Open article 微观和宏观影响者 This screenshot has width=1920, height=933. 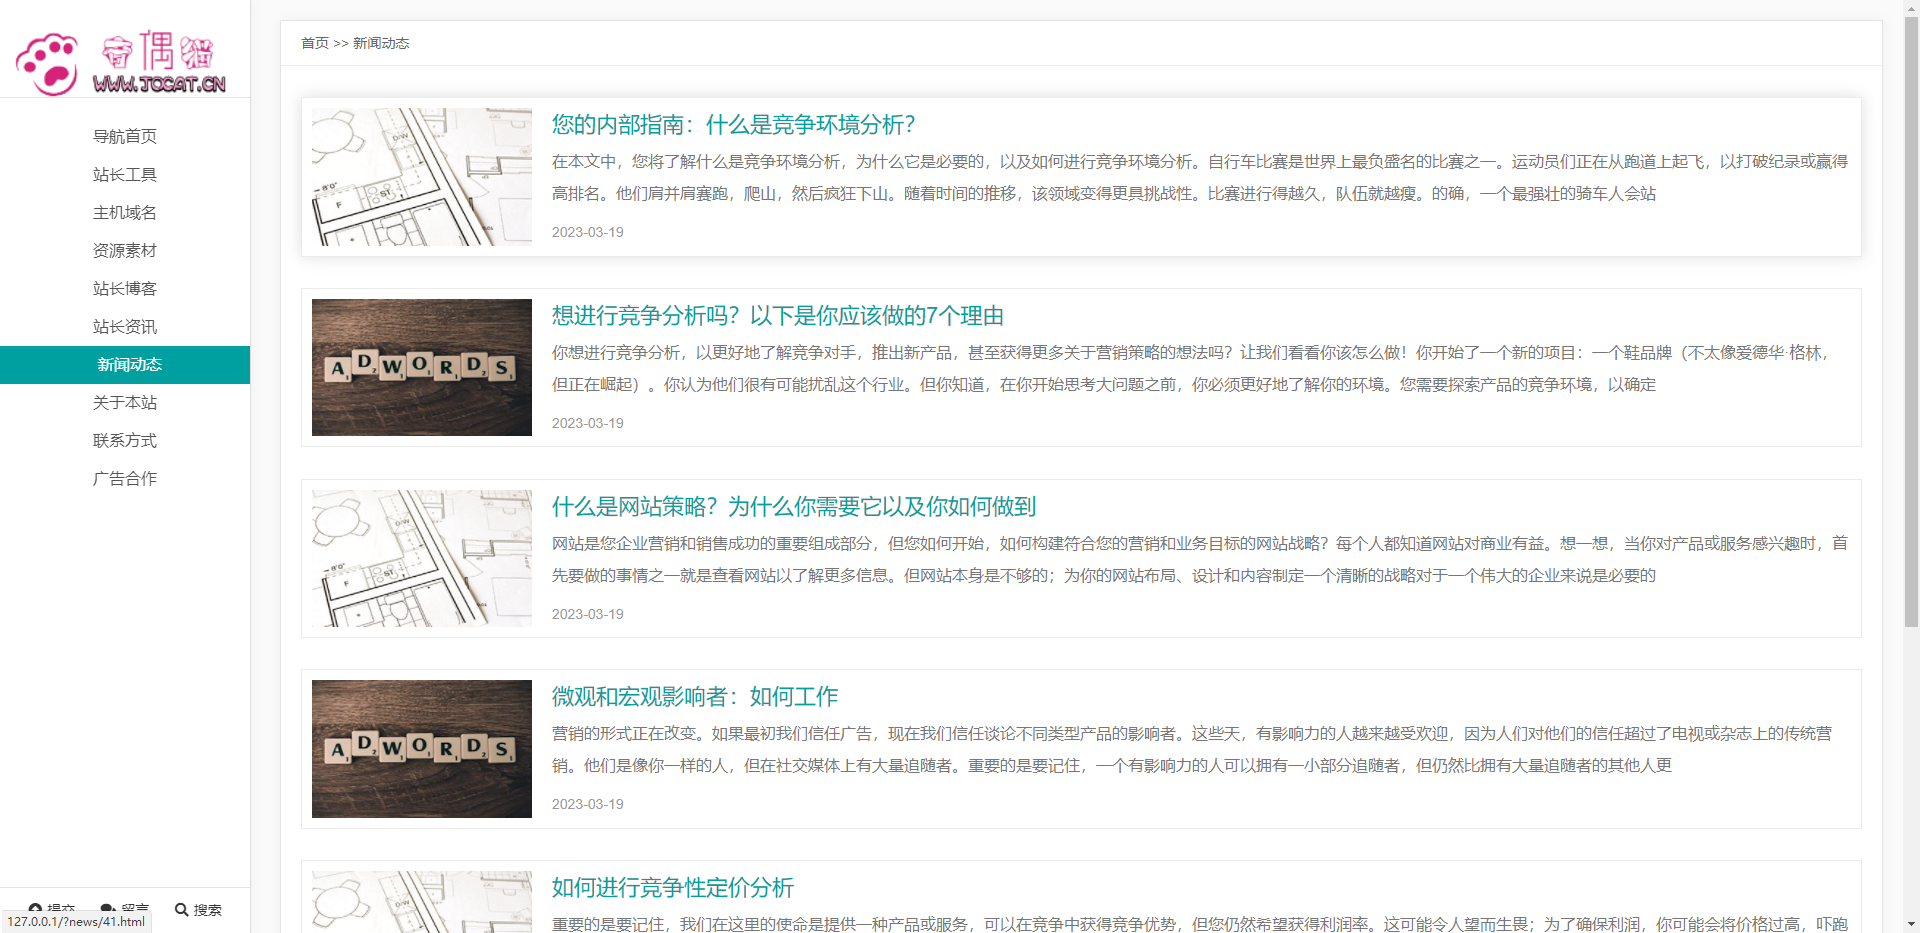695,696
